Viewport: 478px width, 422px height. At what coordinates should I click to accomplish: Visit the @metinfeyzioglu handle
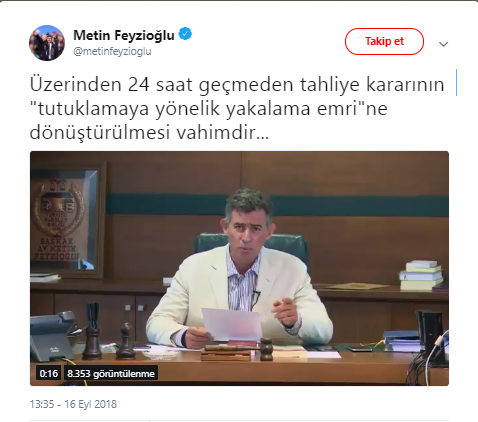(112, 51)
